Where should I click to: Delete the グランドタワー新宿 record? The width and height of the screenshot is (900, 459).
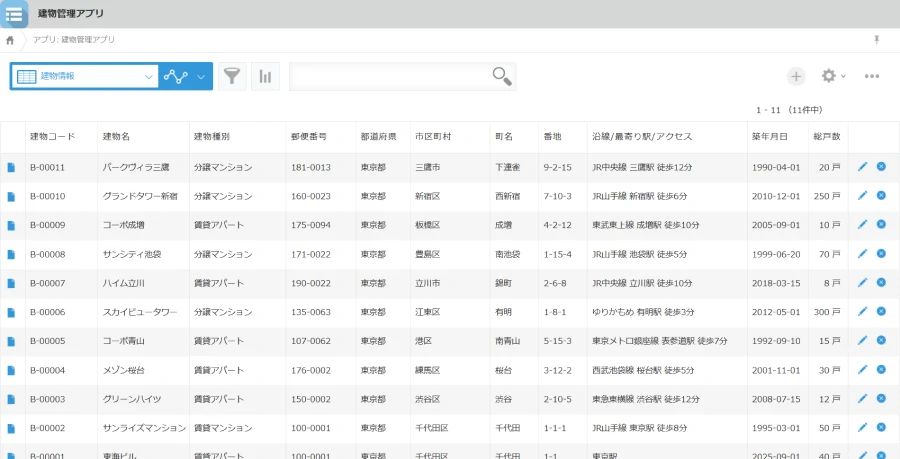point(881,195)
